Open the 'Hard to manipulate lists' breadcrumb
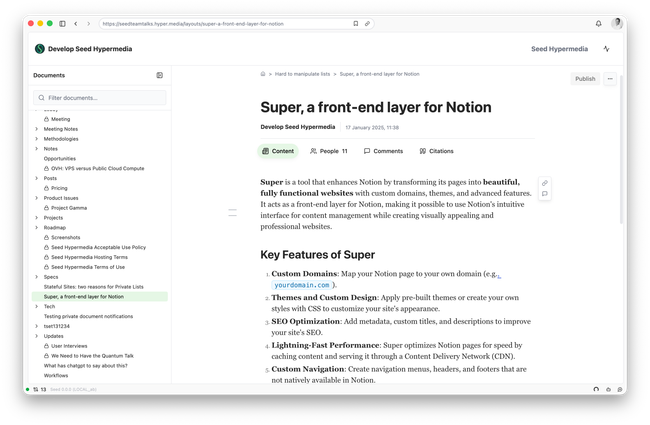Image resolution: width=650 pixels, height=425 pixels. pyautogui.click(x=302, y=74)
